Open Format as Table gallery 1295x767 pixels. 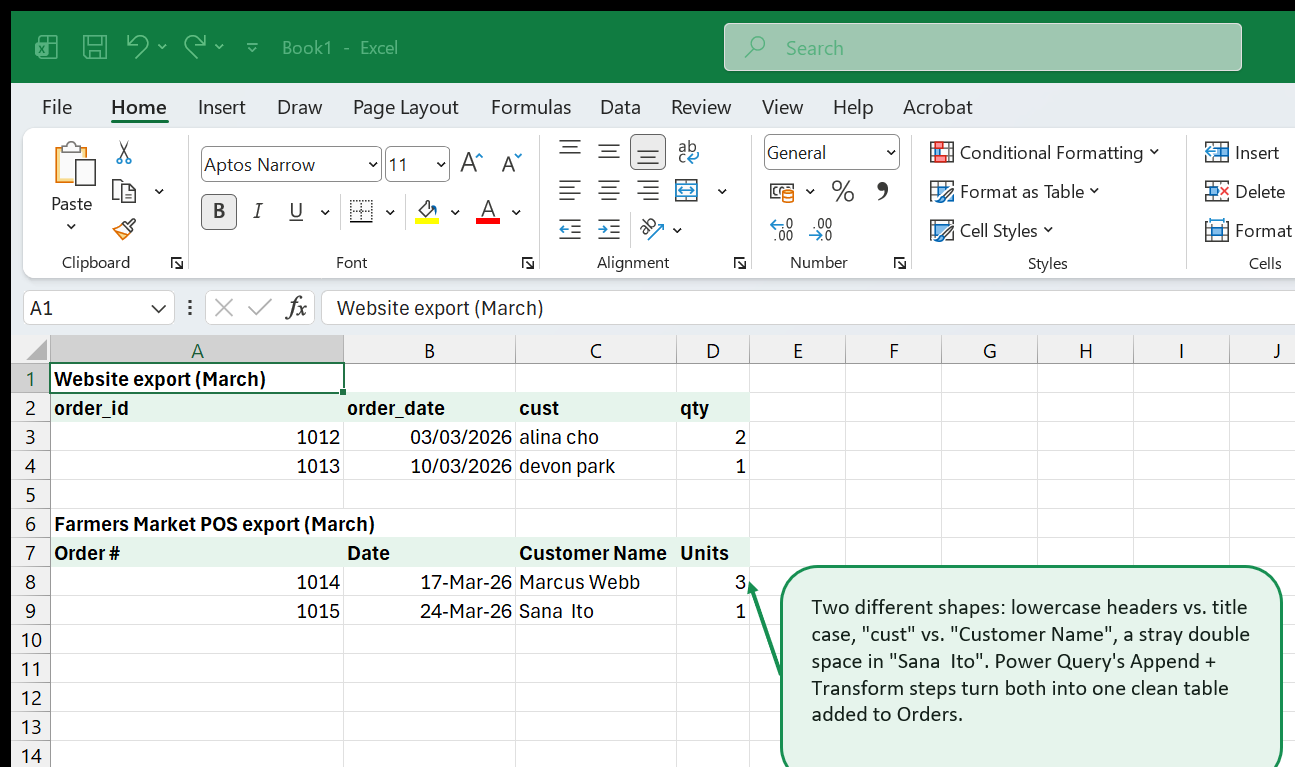coord(1015,191)
